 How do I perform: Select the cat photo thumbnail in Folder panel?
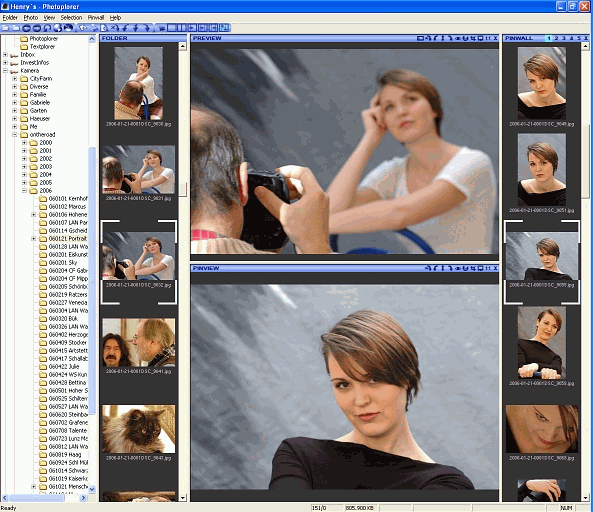tap(139, 429)
